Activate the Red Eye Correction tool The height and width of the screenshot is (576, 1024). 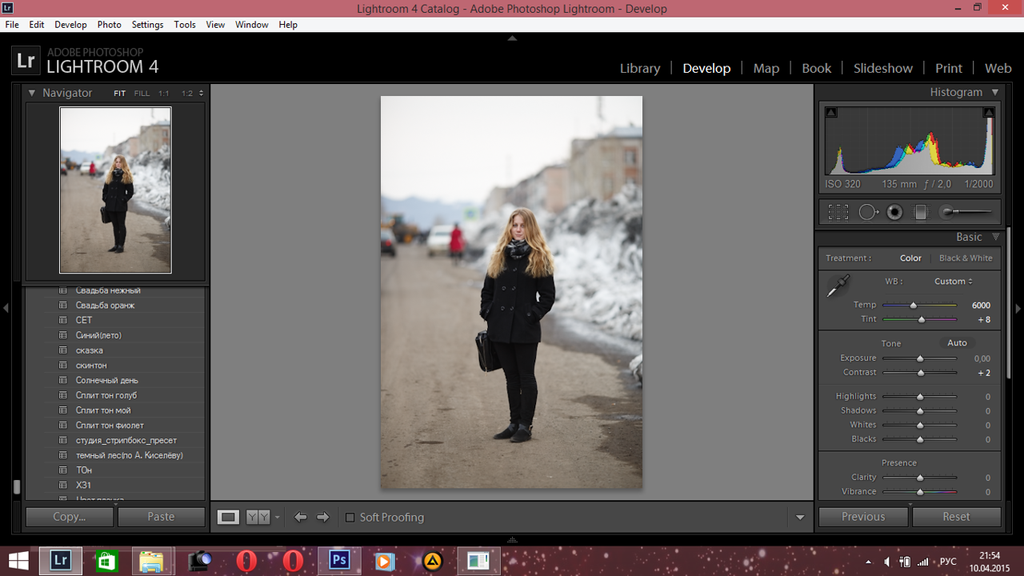click(894, 212)
